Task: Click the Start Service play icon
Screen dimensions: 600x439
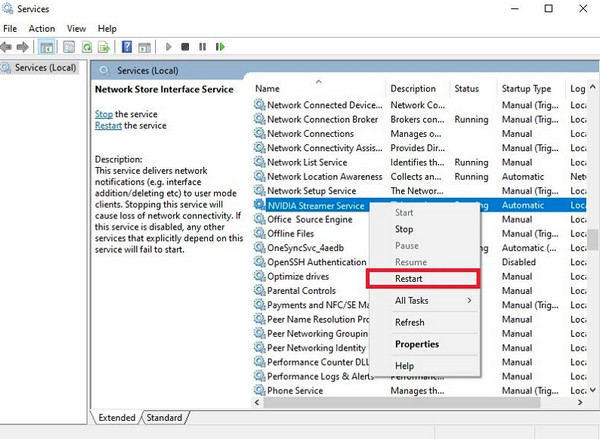Action: pyautogui.click(x=168, y=47)
